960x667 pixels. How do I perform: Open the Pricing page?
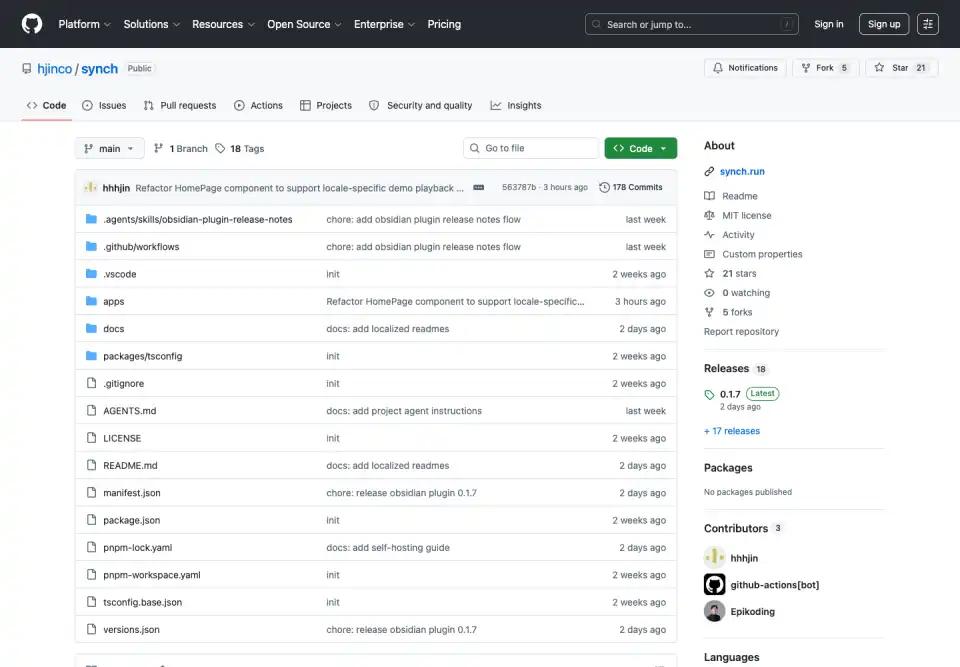pyautogui.click(x=444, y=24)
